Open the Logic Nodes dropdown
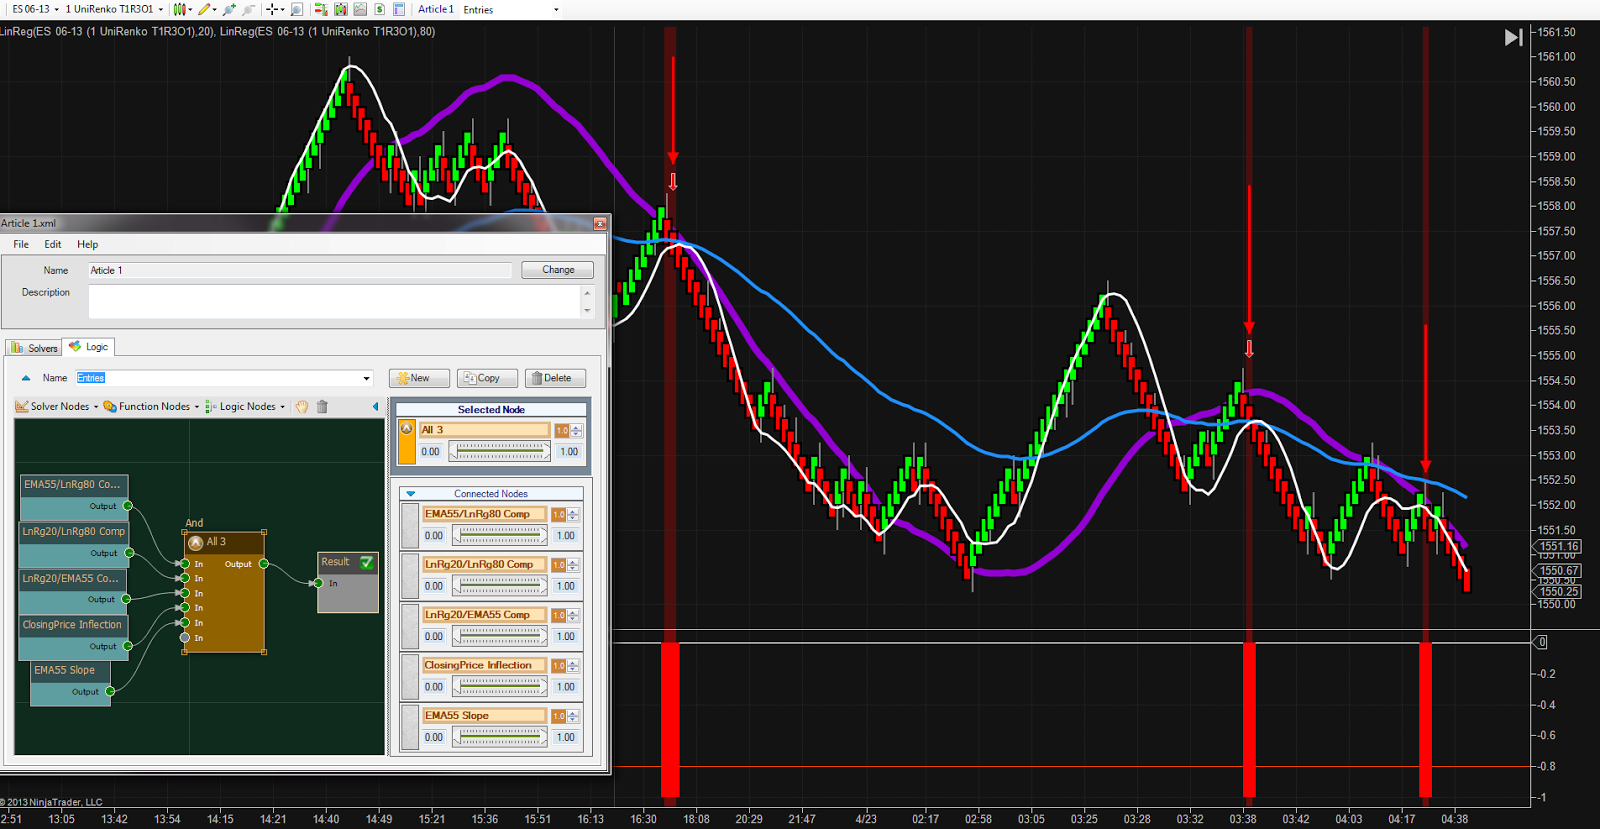Screen dimensions: 1600x829 pyautogui.click(x=246, y=407)
